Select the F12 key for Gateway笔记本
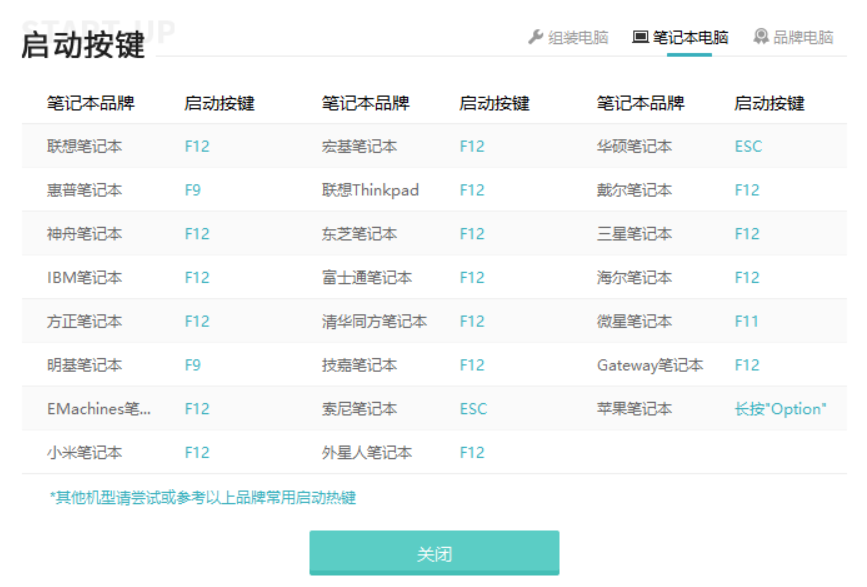 pyautogui.click(x=746, y=365)
